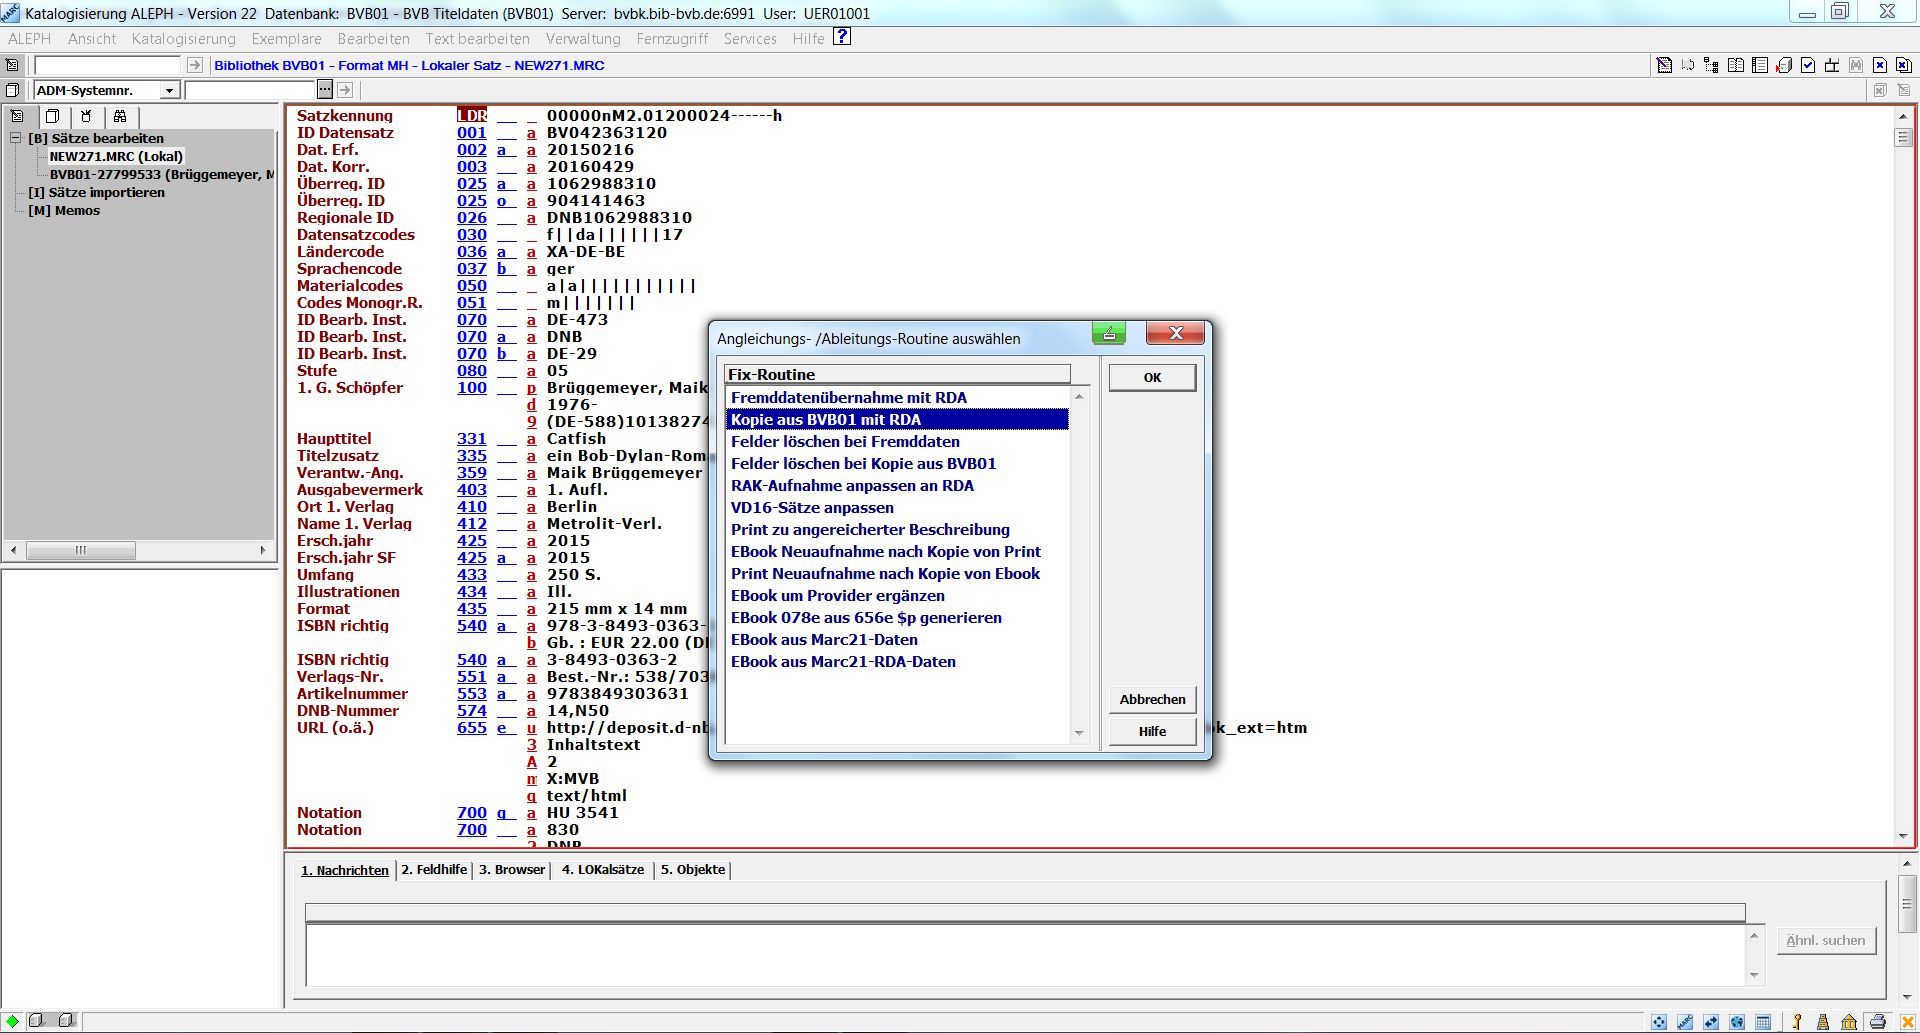The height and width of the screenshot is (1033, 1920).
Task: Click the tree structure overview icon
Action: (1712, 65)
